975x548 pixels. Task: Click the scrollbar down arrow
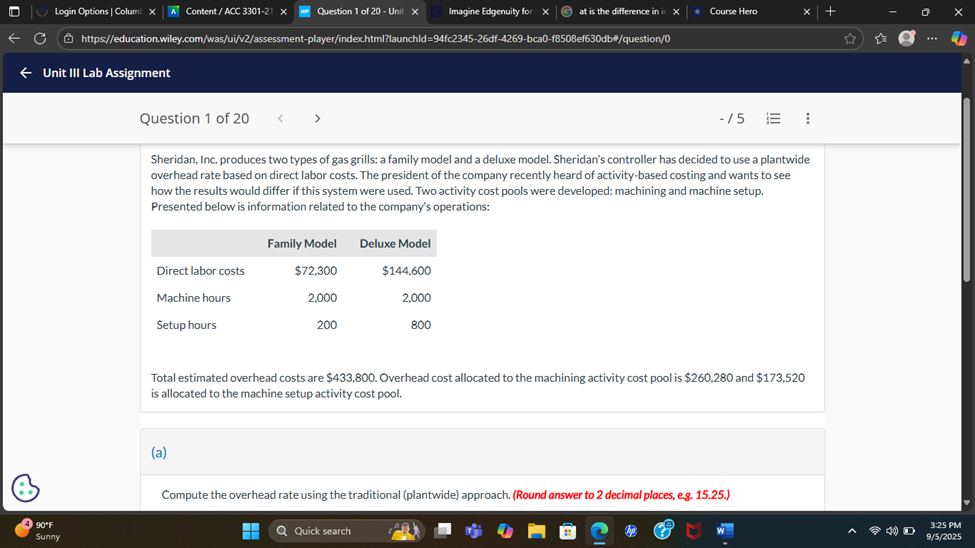(x=966, y=503)
